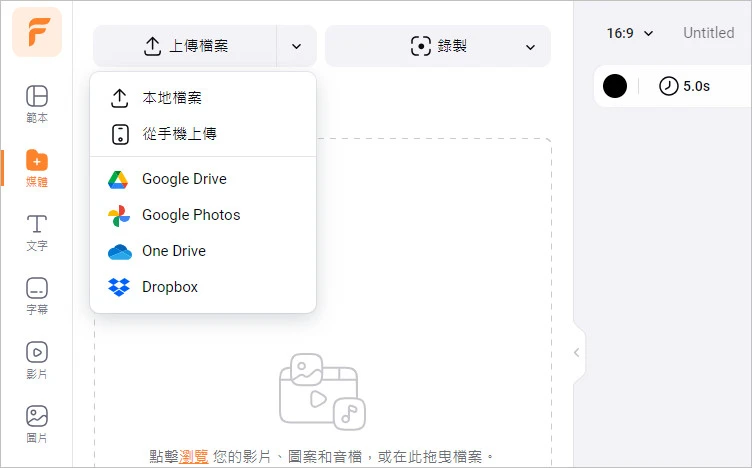Toggle the upload options dropdown arrow

tap(296, 46)
